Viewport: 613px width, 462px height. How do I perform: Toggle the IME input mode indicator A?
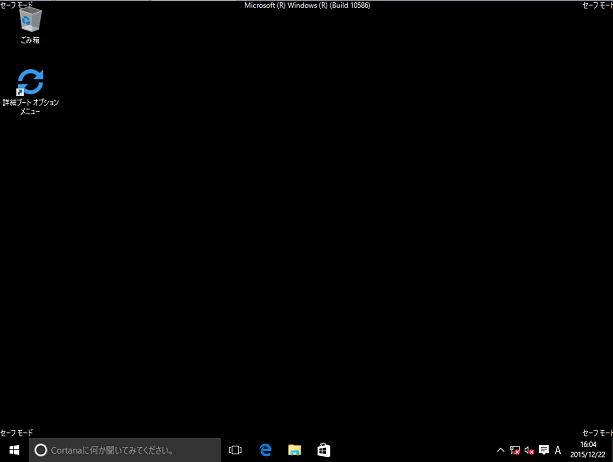click(x=558, y=450)
